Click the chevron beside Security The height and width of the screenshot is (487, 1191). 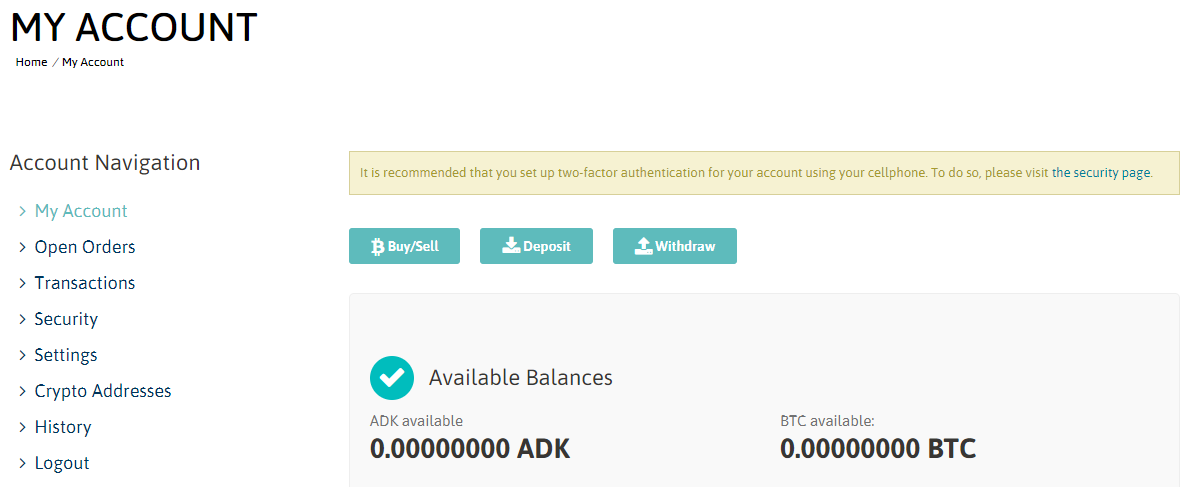tap(22, 320)
